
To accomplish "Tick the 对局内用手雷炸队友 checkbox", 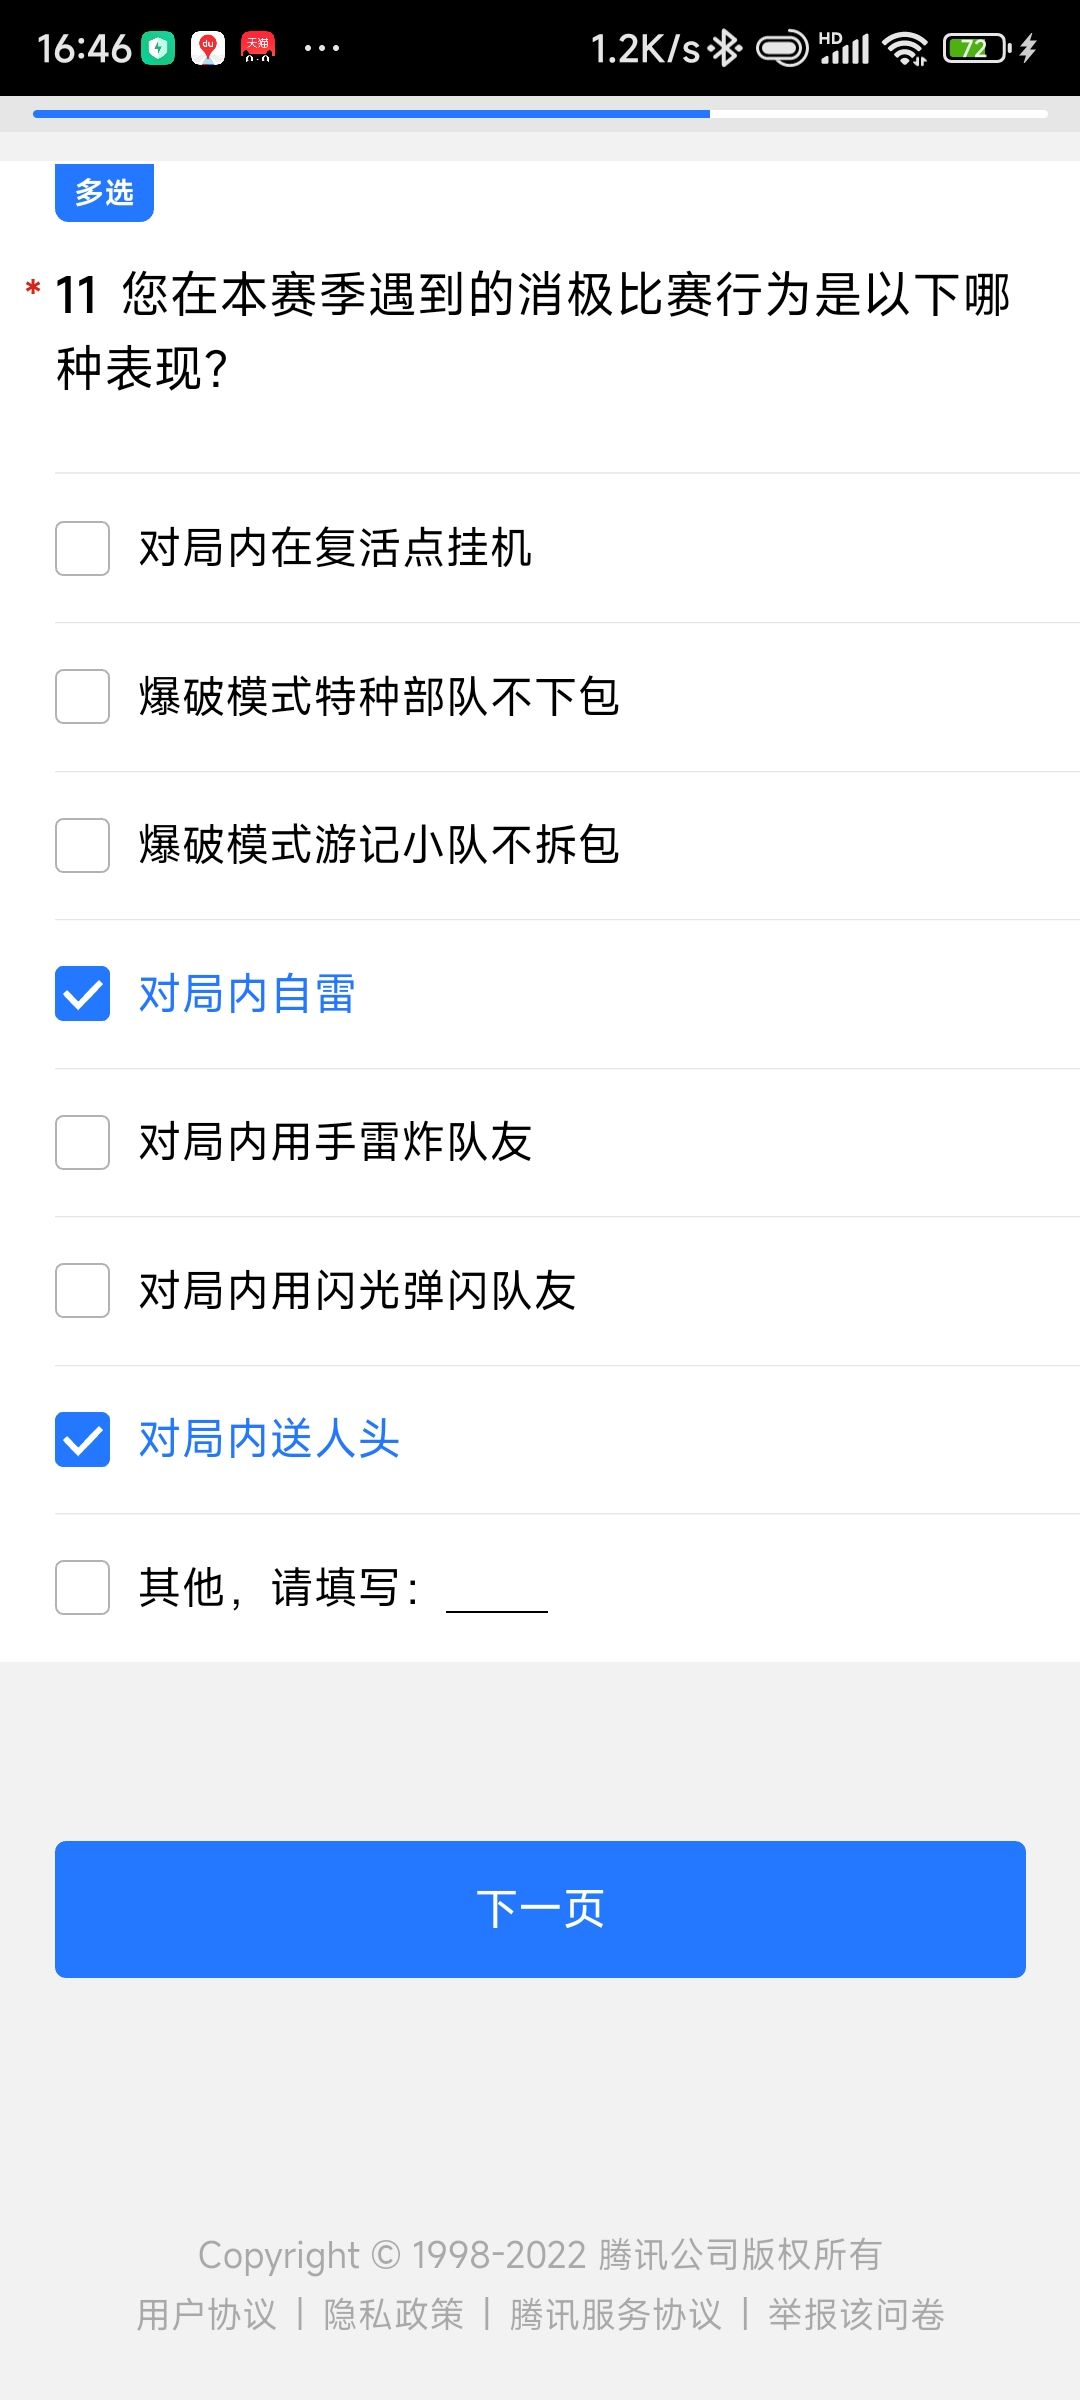I will click(82, 1142).
